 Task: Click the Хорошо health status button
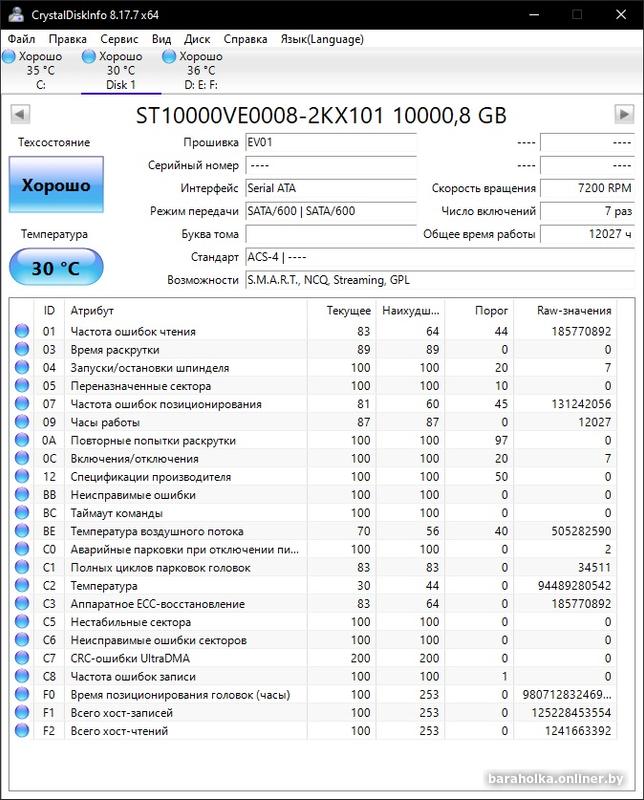click(x=56, y=185)
